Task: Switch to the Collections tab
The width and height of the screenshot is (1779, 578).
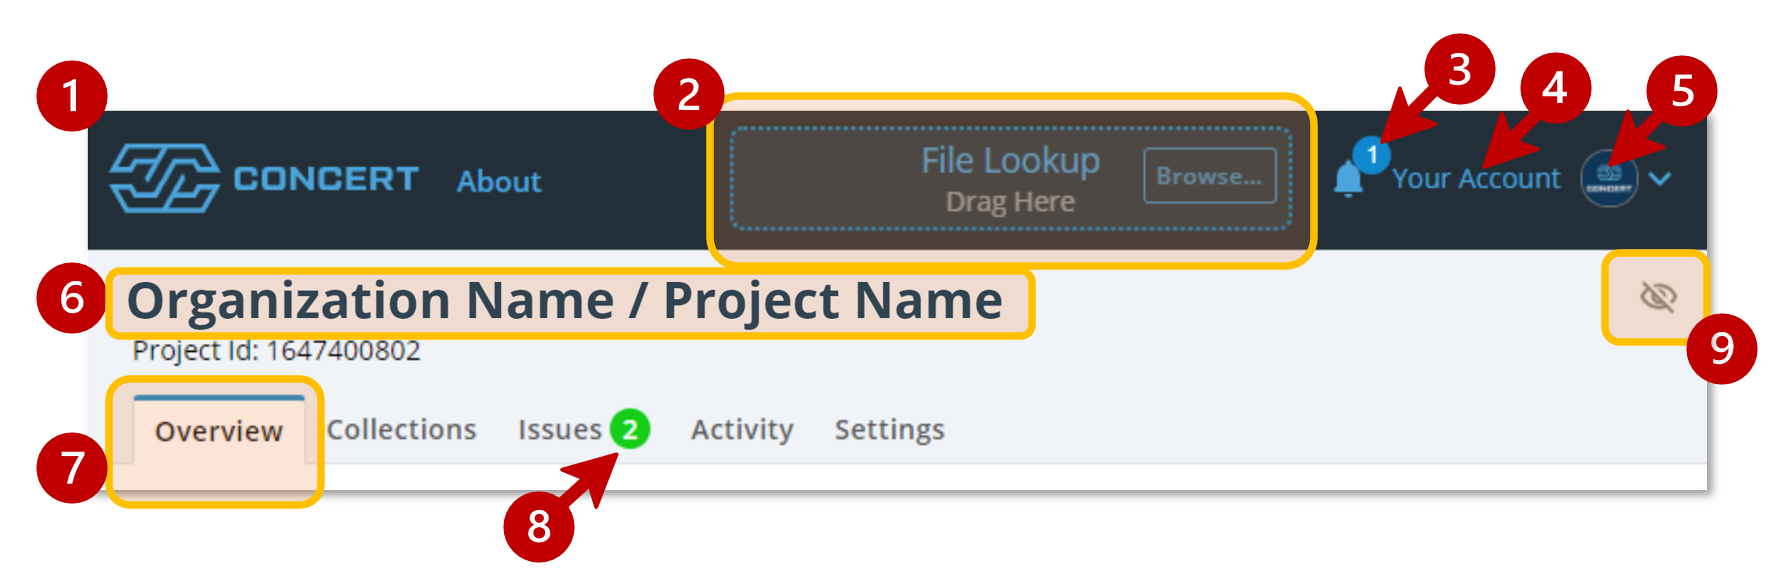Action: 401,430
